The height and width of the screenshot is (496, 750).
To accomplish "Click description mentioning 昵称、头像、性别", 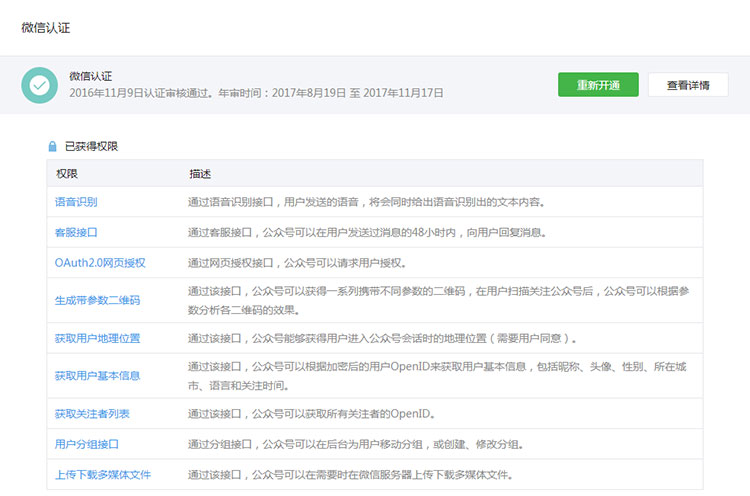I will pyautogui.click(x=437, y=376).
